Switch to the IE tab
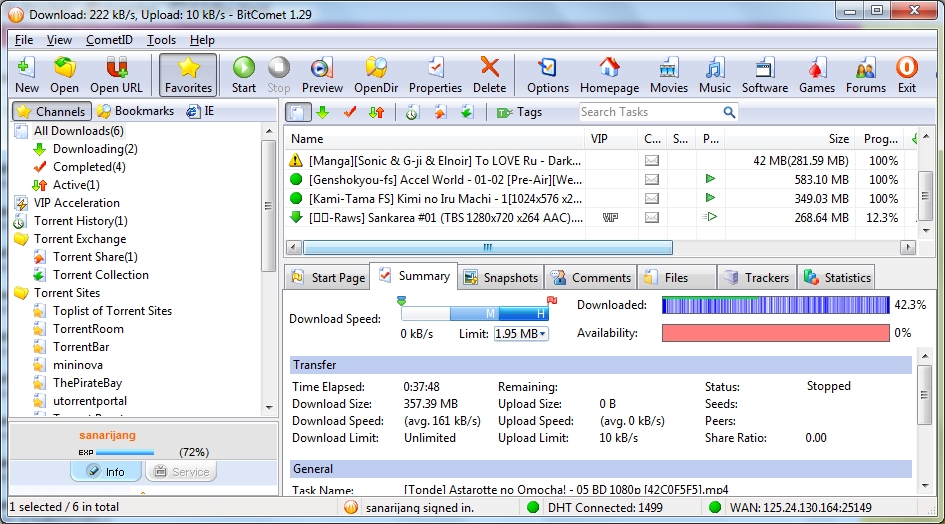The image size is (945, 524). [201, 111]
